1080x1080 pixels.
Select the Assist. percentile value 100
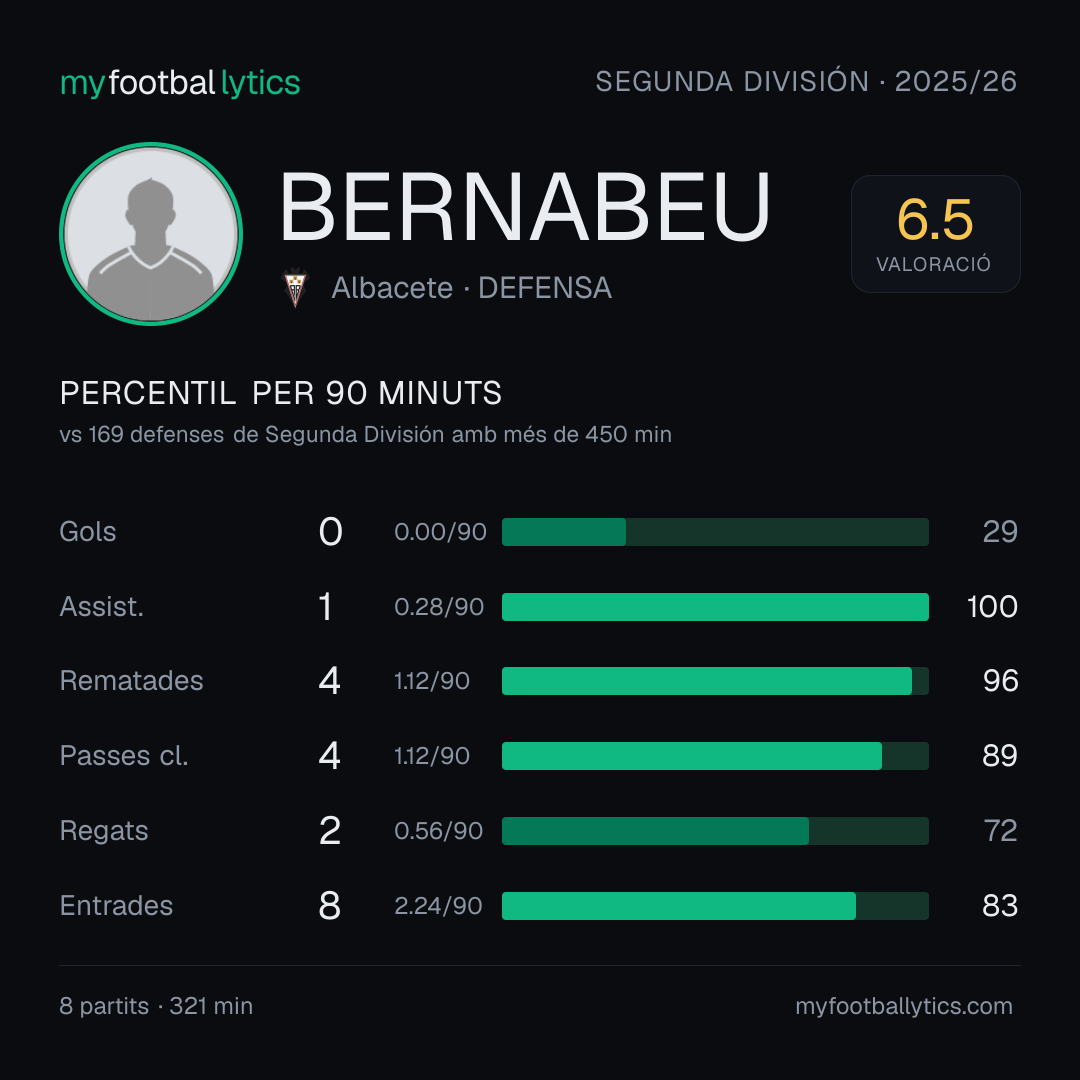coord(992,607)
